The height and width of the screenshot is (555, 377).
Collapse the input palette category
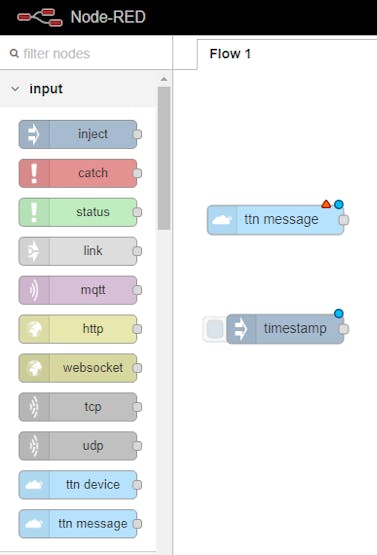[x=15, y=88]
